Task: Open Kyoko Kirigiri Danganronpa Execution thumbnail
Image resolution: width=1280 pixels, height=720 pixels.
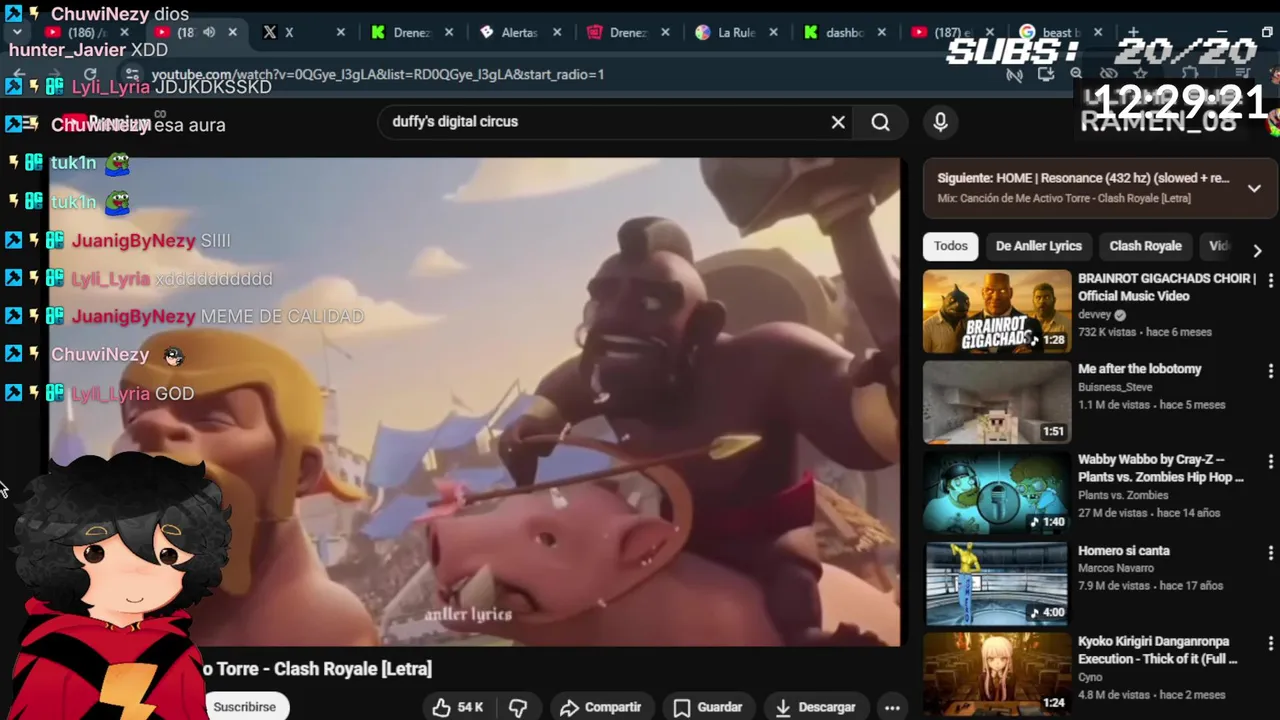Action: coord(997,675)
